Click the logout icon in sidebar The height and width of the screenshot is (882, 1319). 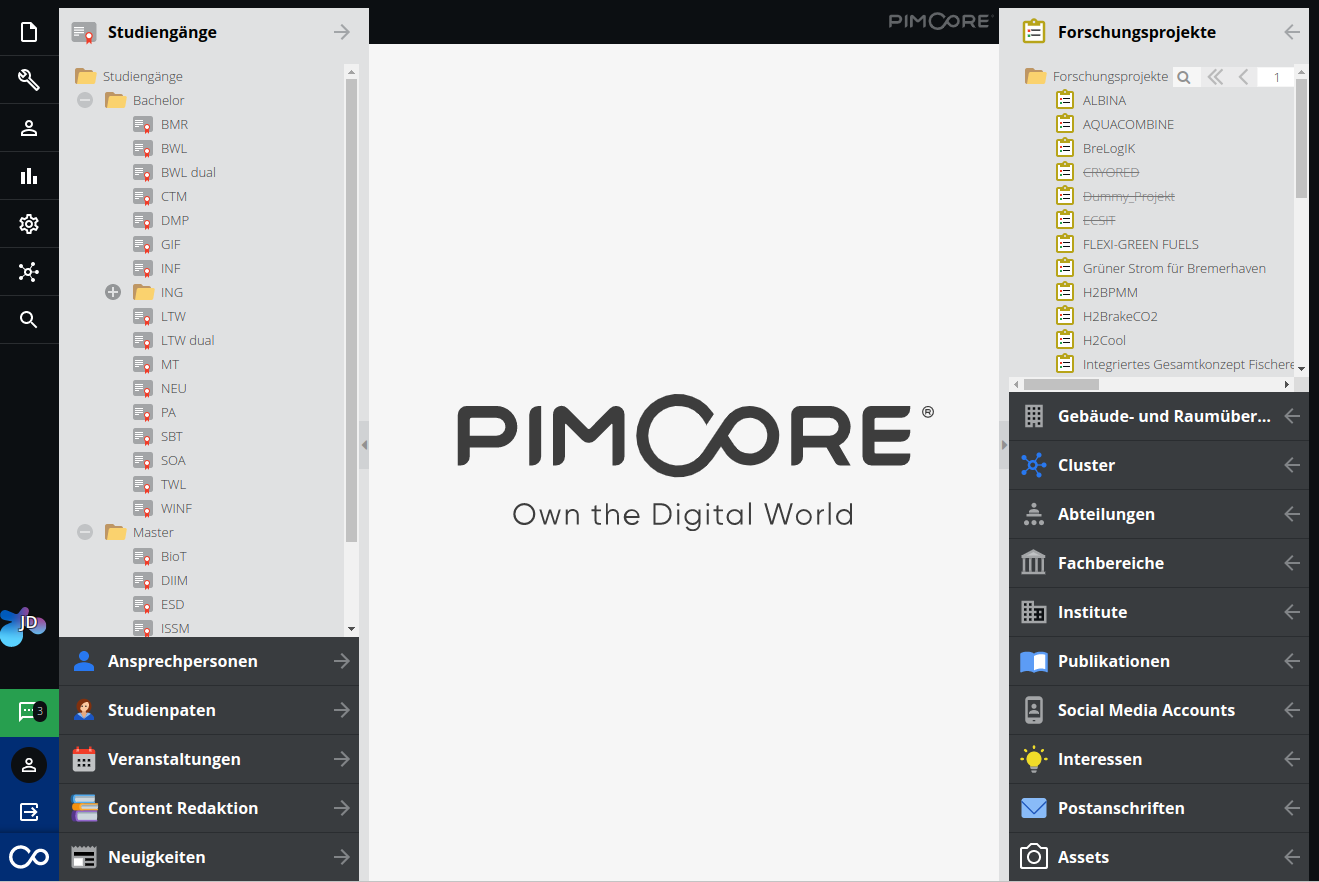tap(29, 811)
